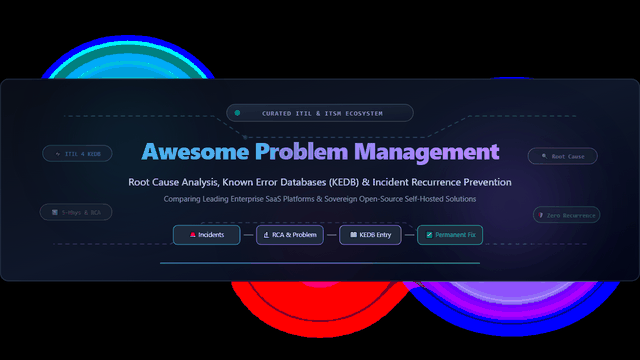Click the icon beside RCA & Problem
640x360 pixels.
(x=266, y=235)
